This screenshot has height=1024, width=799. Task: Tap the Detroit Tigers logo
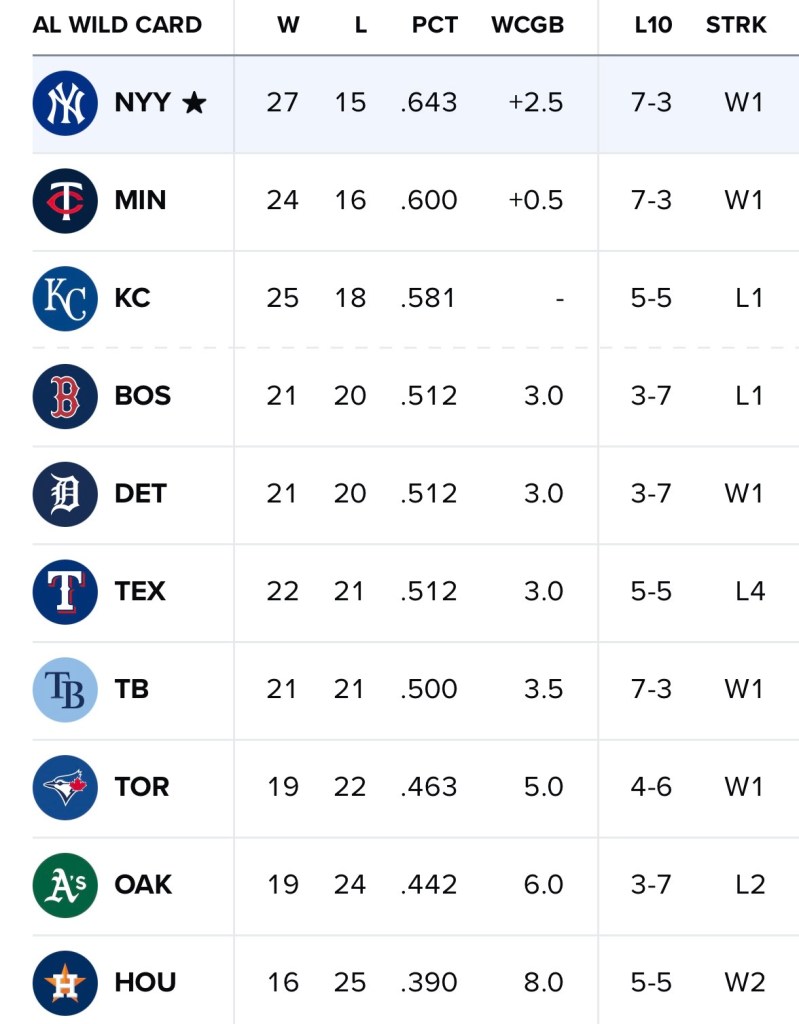(x=65, y=494)
